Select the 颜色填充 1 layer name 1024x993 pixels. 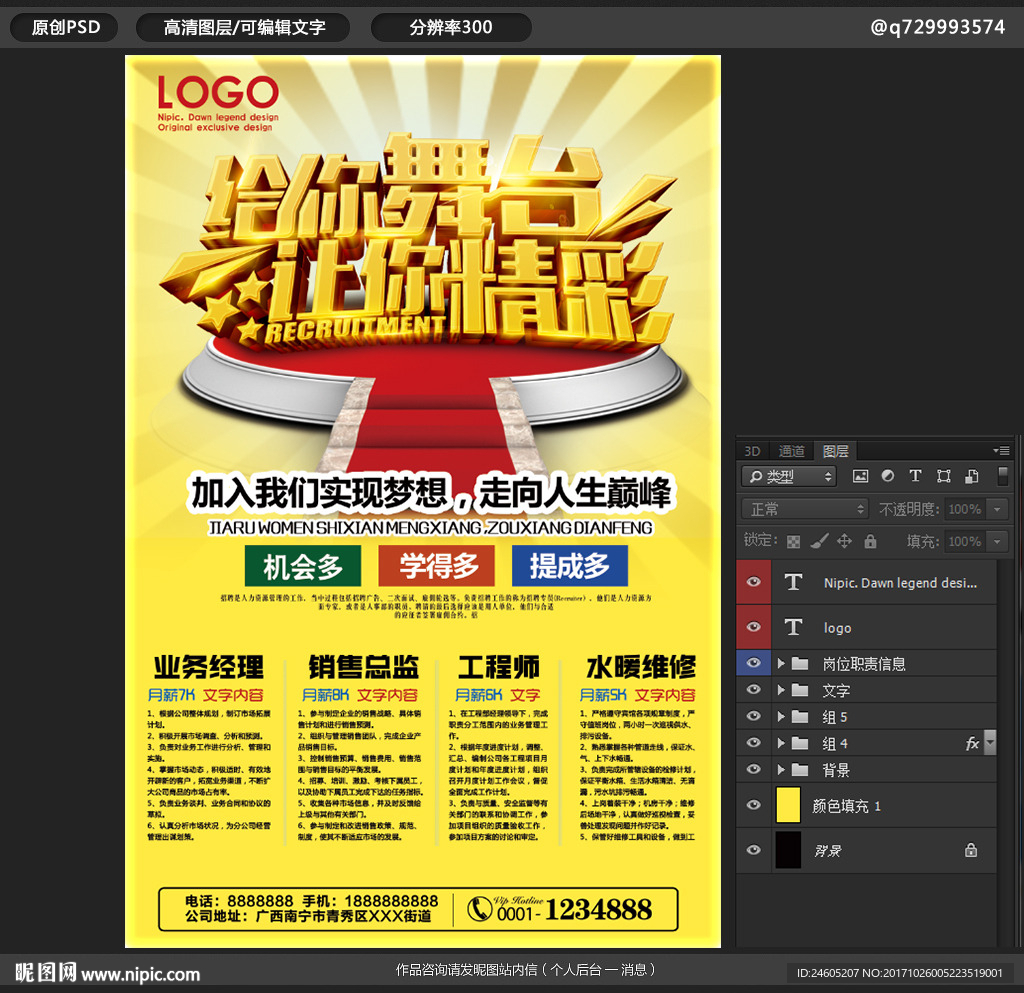[846, 806]
